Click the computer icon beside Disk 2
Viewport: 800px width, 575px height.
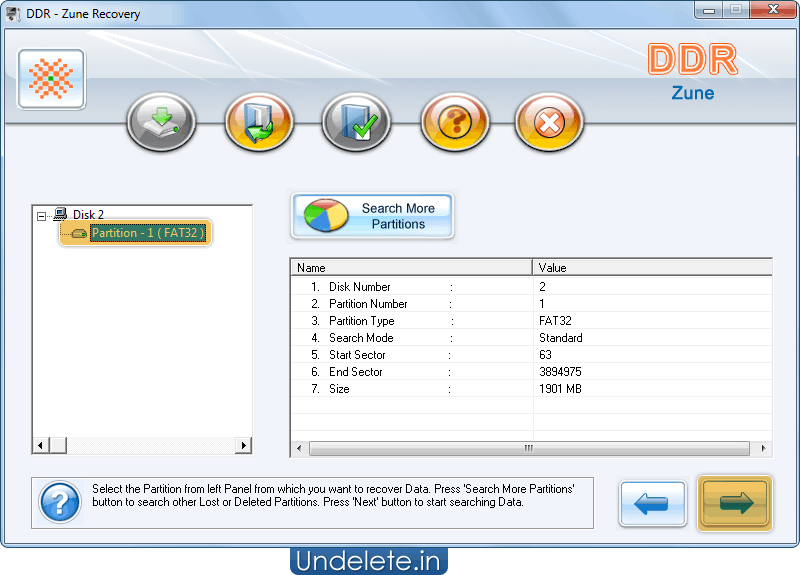coord(60,214)
